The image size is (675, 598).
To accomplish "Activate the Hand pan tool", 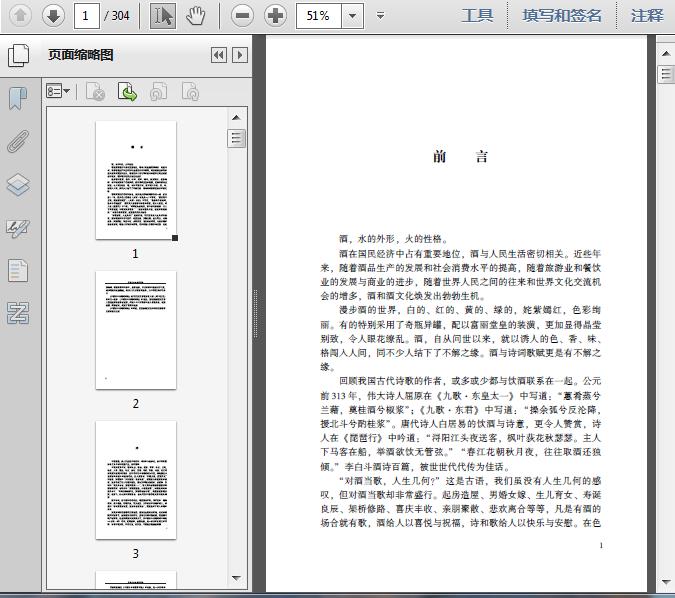I will (x=196, y=15).
